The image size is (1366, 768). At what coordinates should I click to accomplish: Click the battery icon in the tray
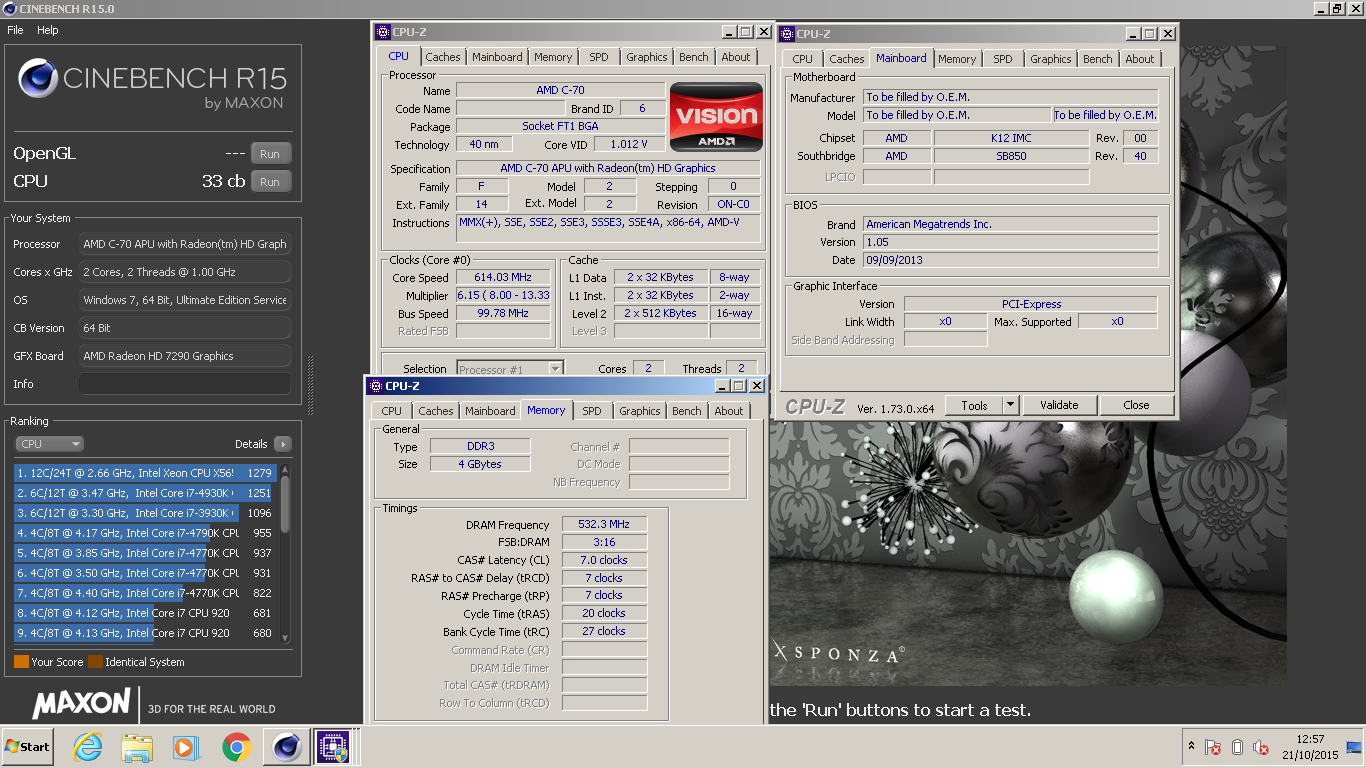[x=1237, y=747]
